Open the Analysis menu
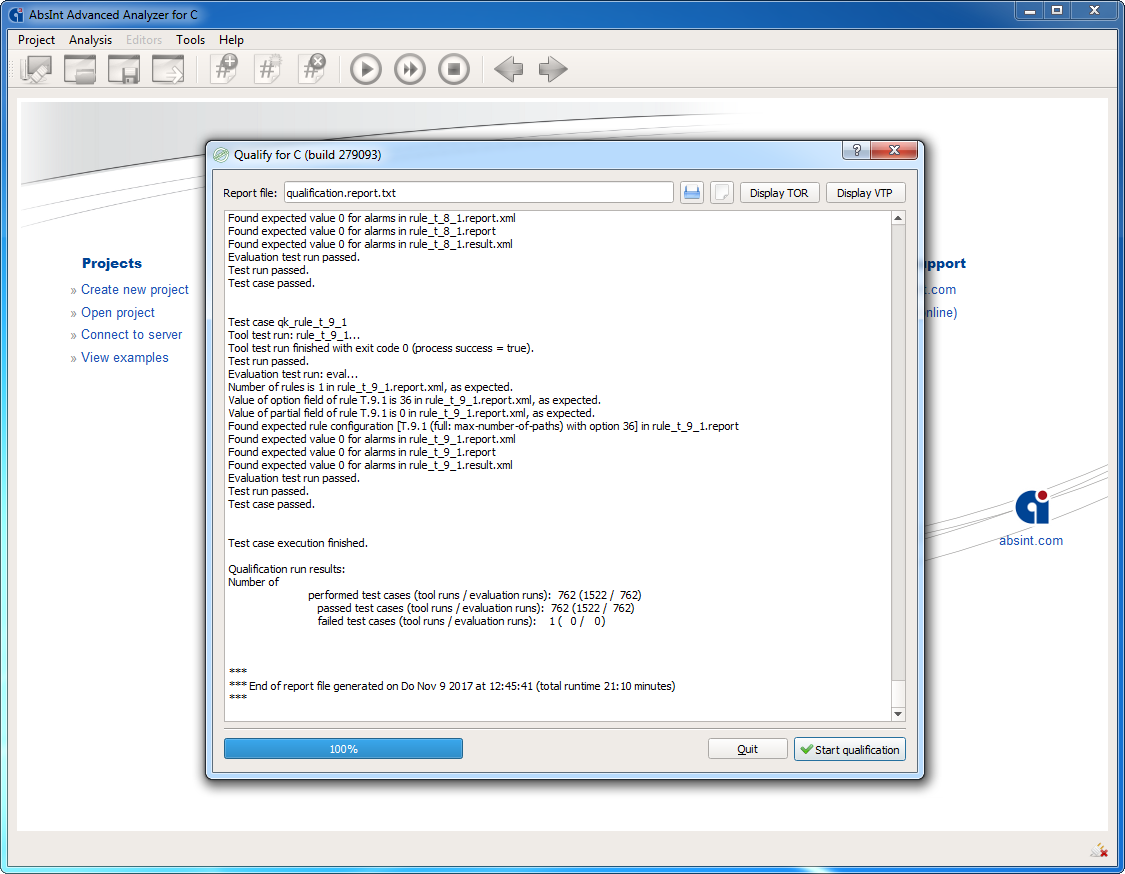The height and width of the screenshot is (874, 1125). (x=90, y=40)
